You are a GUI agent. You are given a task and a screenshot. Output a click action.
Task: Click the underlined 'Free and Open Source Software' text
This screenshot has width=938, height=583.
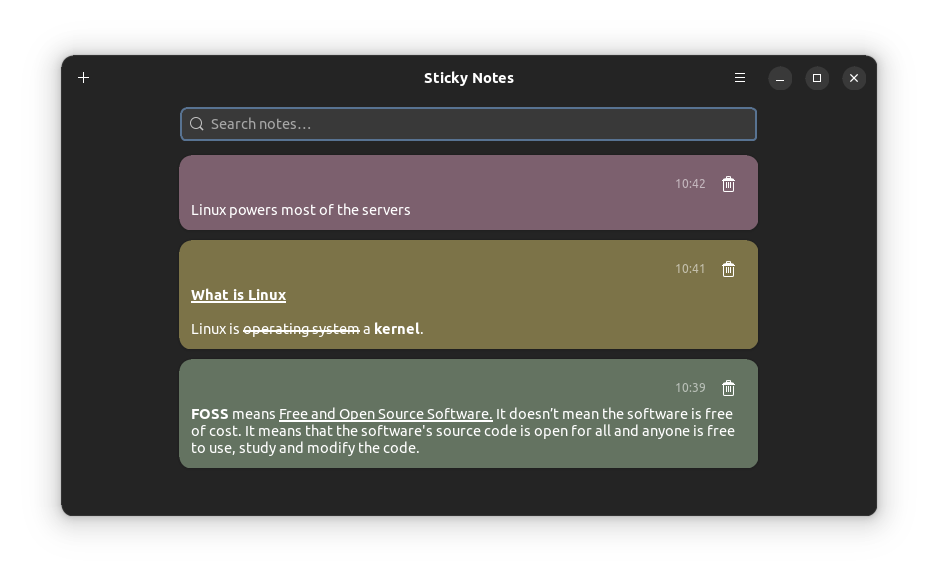[x=384, y=413]
